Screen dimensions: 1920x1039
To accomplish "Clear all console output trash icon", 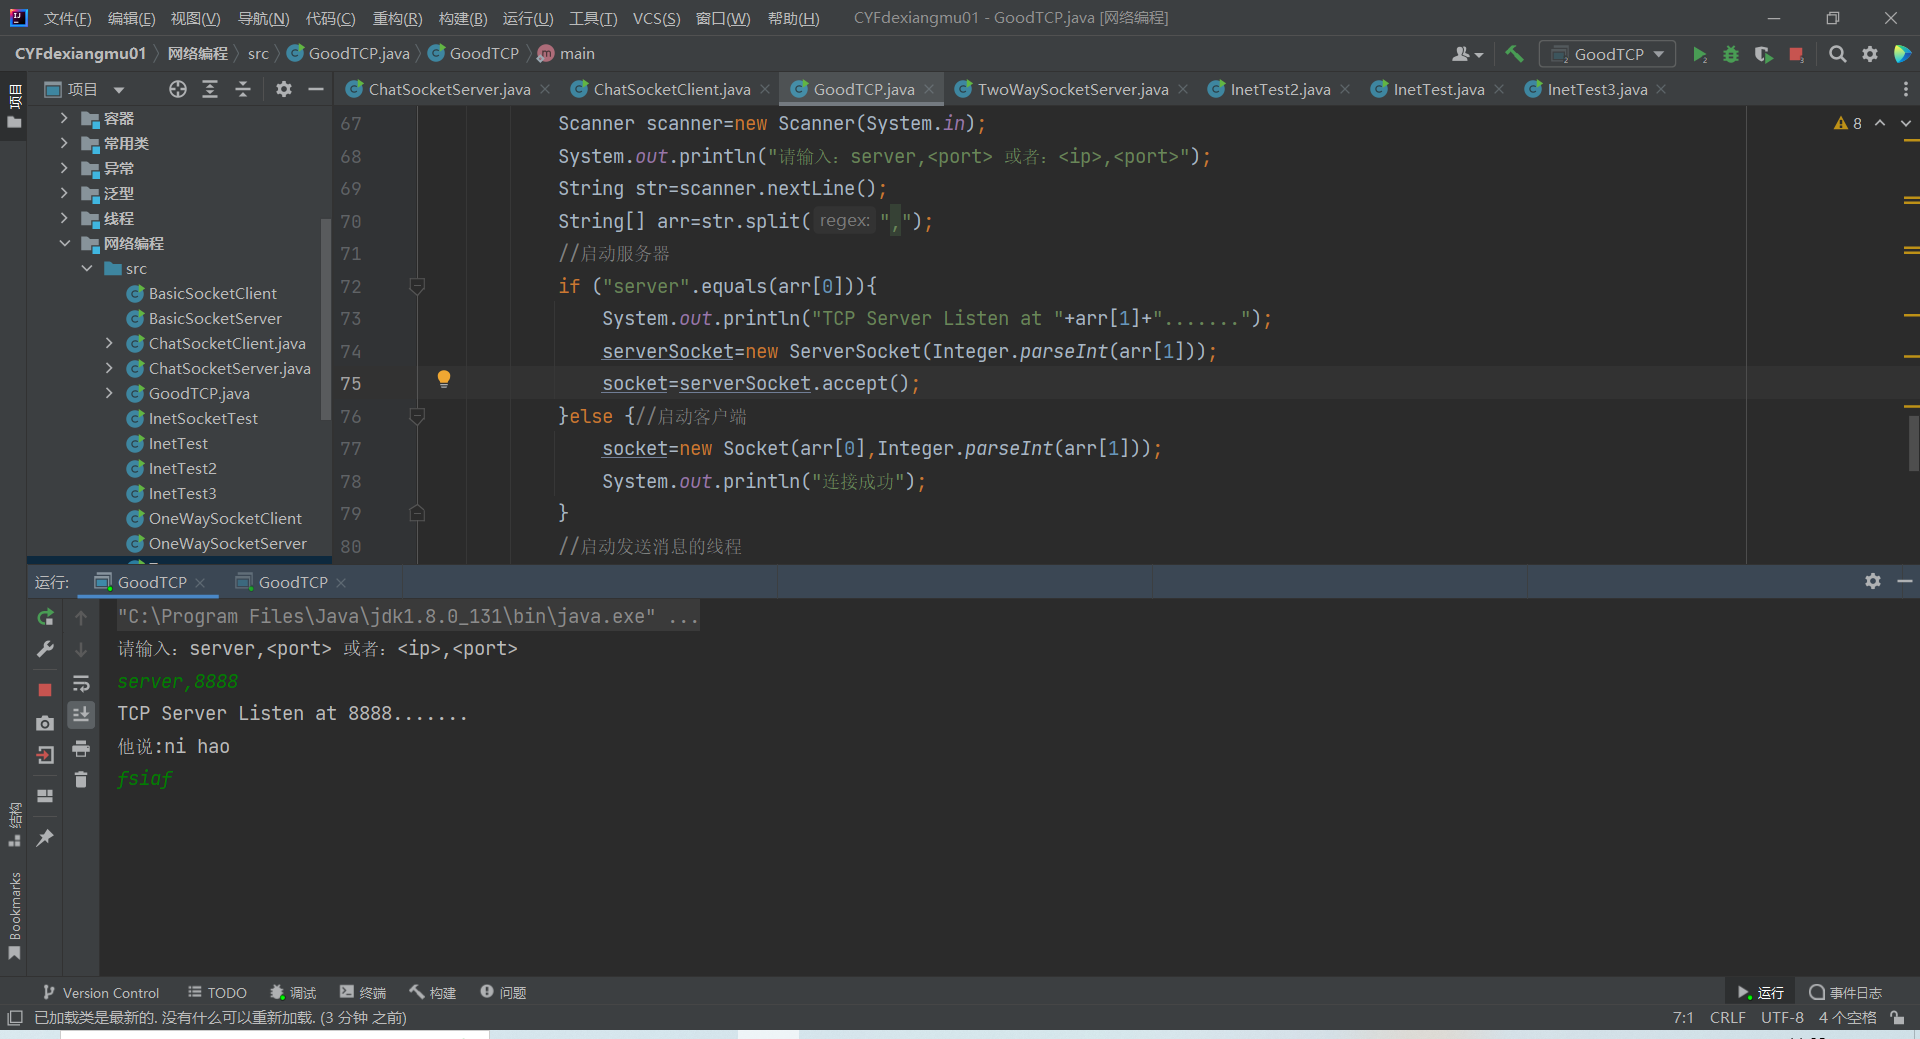I will 81,779.
